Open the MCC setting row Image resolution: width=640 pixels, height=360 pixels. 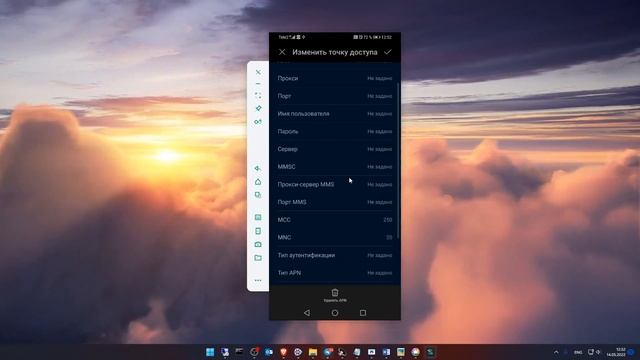[335, 220]
